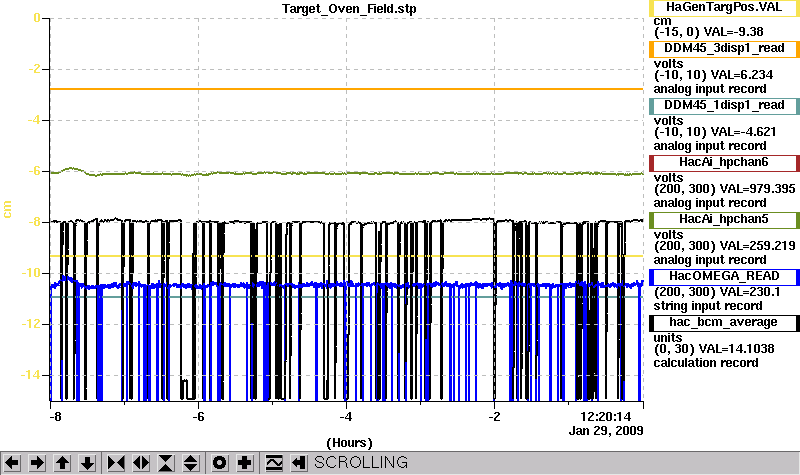This screenshot has height=475, width=800.
Task: Select the HacAi_hpchan6 legend entry
Action: (x=724, y=163)
